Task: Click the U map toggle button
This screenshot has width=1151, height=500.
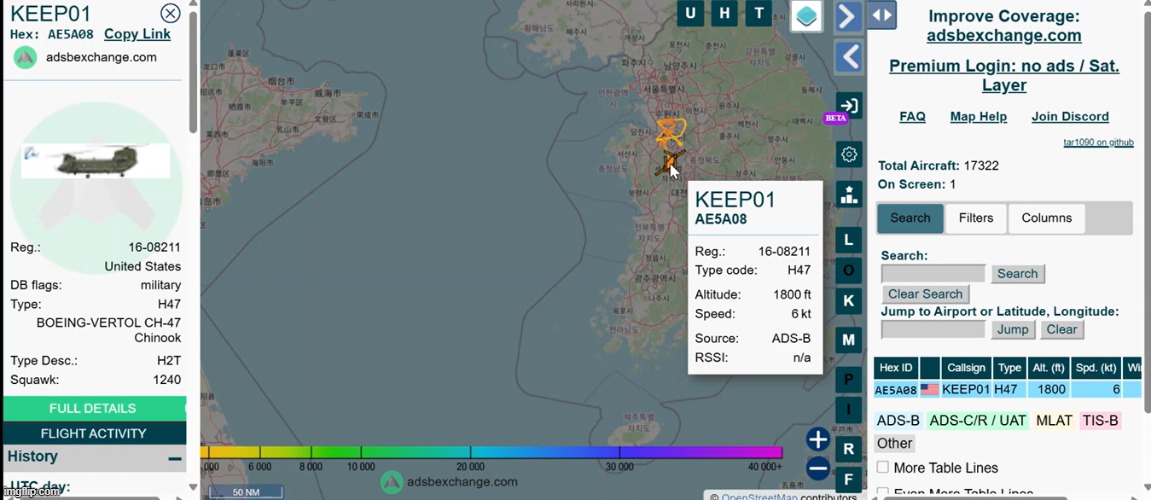Action: click(690, 13)
